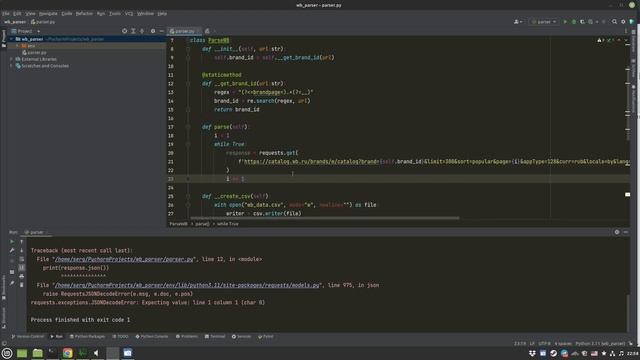Image resolution: width=640 pixels, height=360 pixels.
Task: Expand the env folder
Action: coord(17,46)
